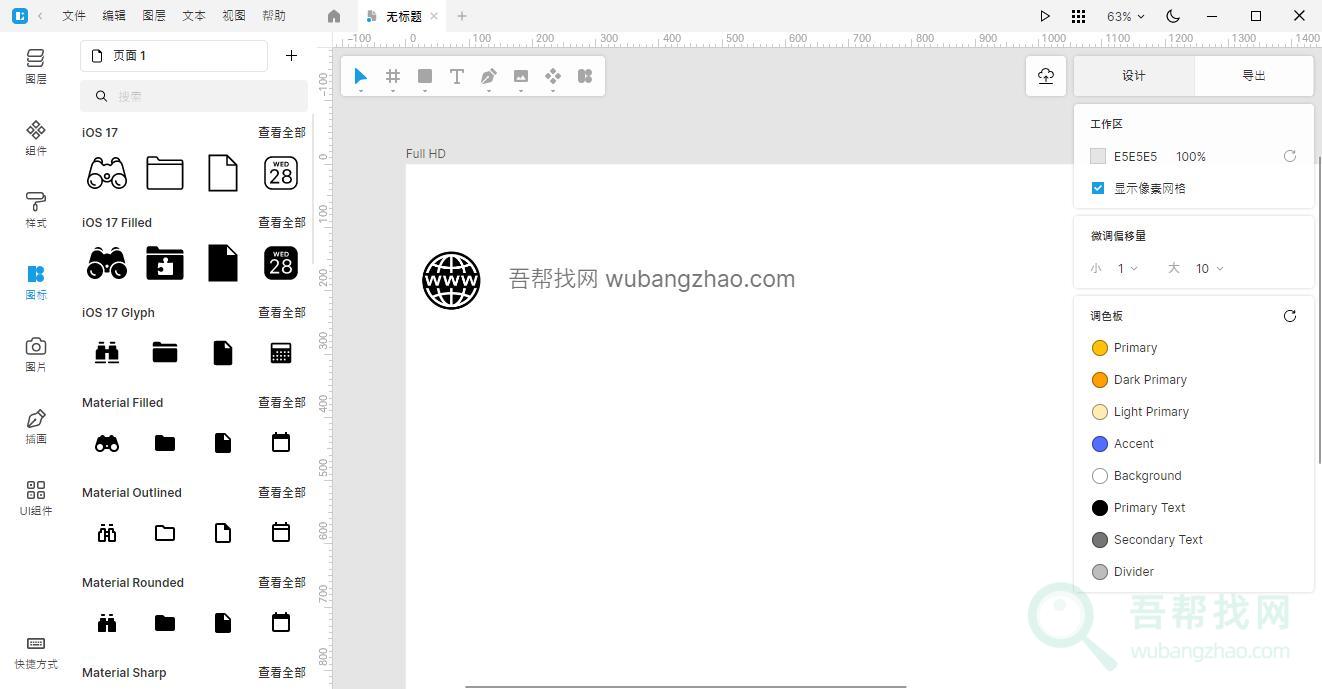Open the small nudge value dropdown showing 1
Screen dimensions: 1322x689
1124,268
